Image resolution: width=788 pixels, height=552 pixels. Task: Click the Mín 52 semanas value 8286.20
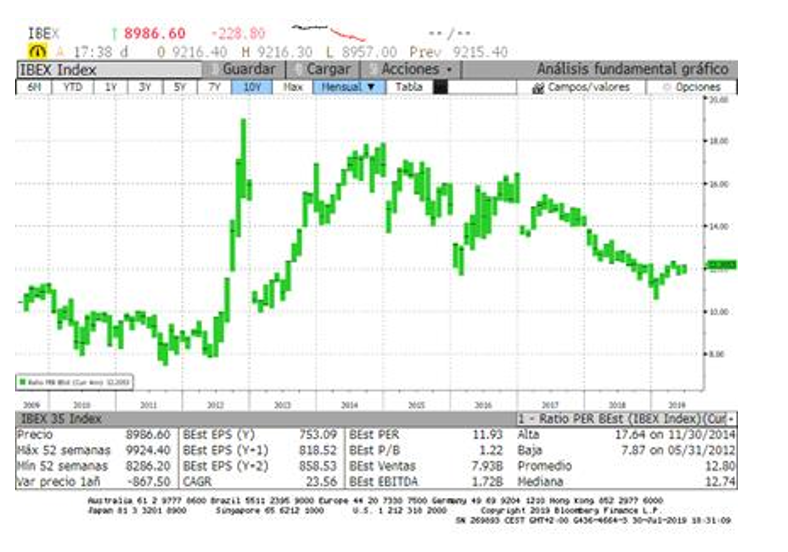pos(148,466)
